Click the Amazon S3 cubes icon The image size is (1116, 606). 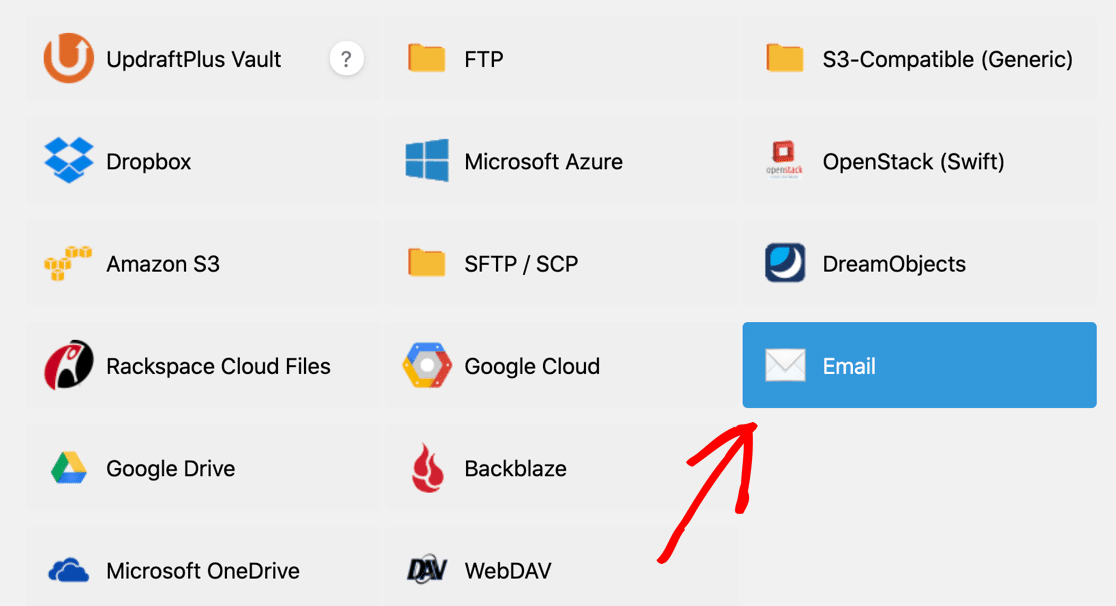[x=66, y=263]
